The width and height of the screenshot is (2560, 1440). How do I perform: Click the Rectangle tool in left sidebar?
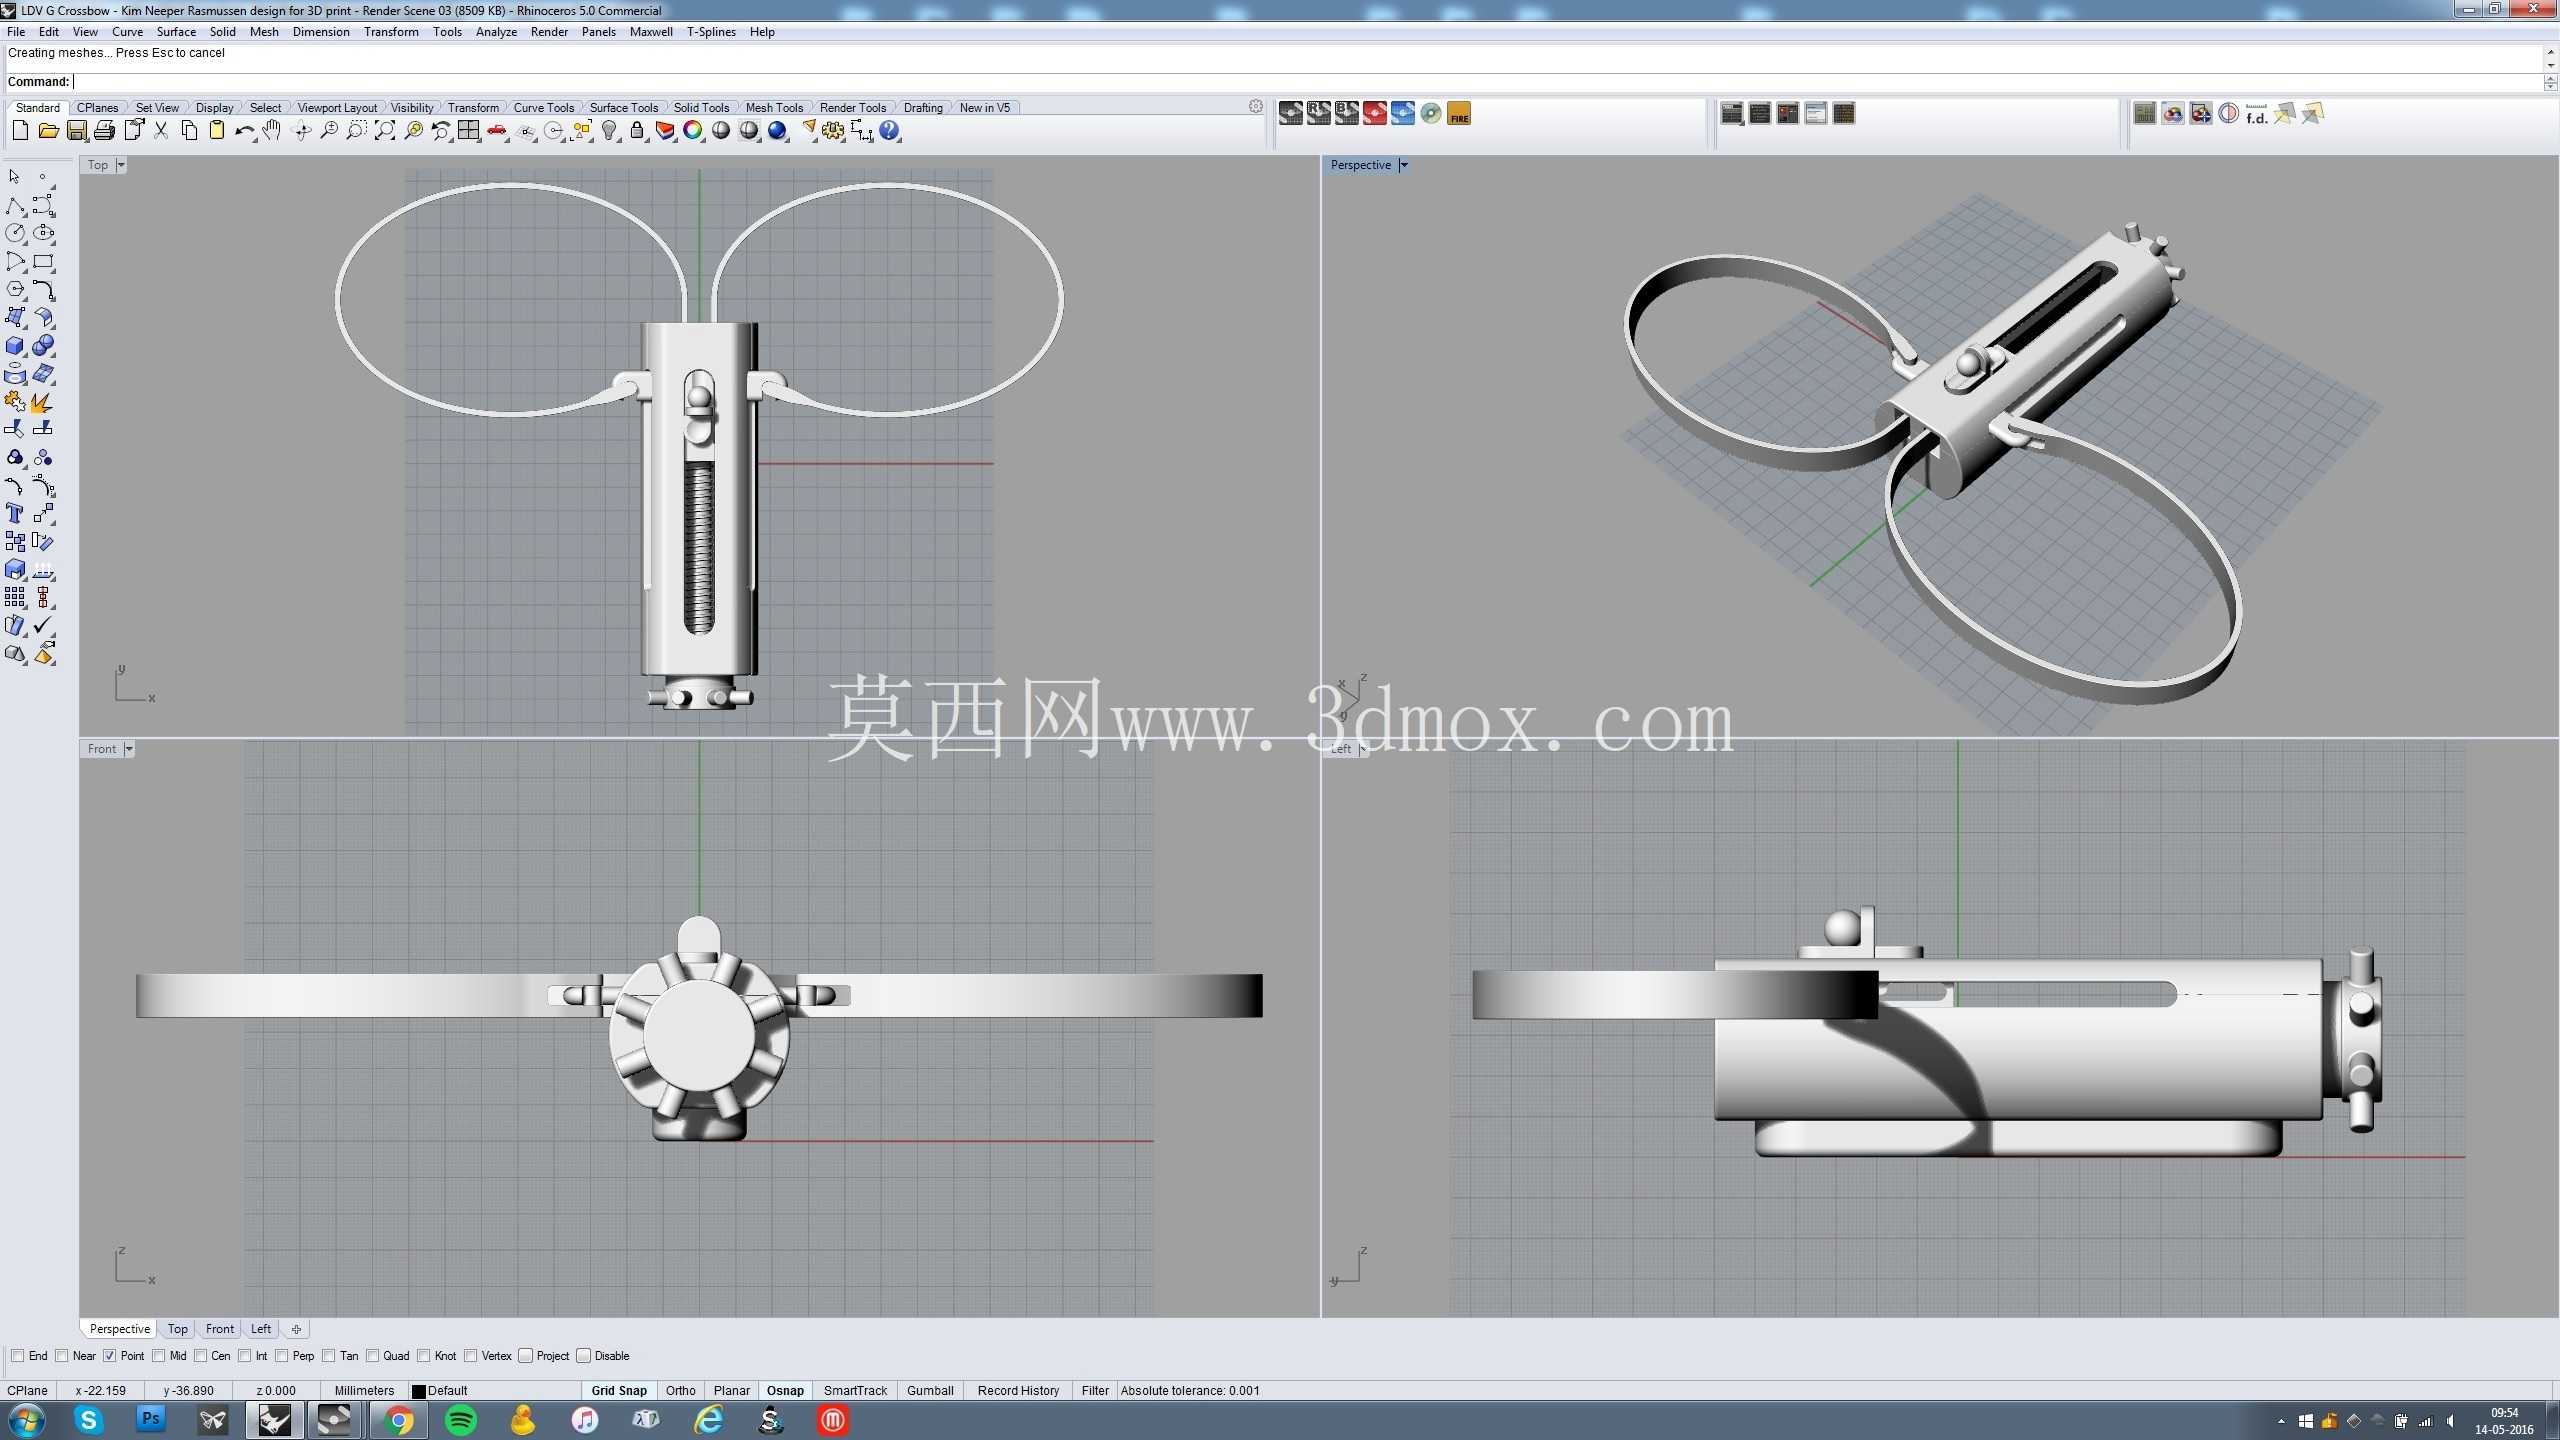43,261
